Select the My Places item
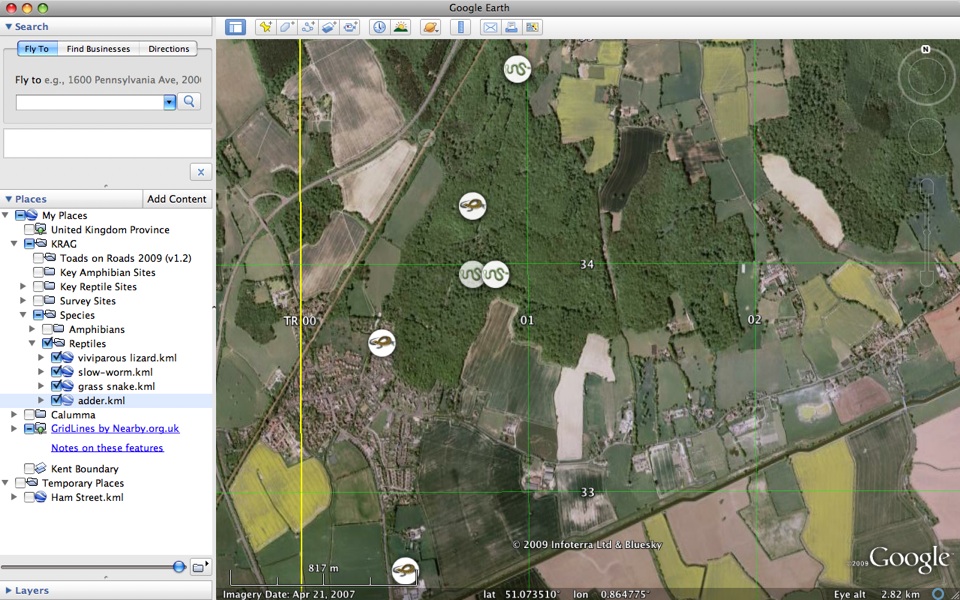Viewport: 960px width, 600px height. pyautogui.click(x=64, y=216)
